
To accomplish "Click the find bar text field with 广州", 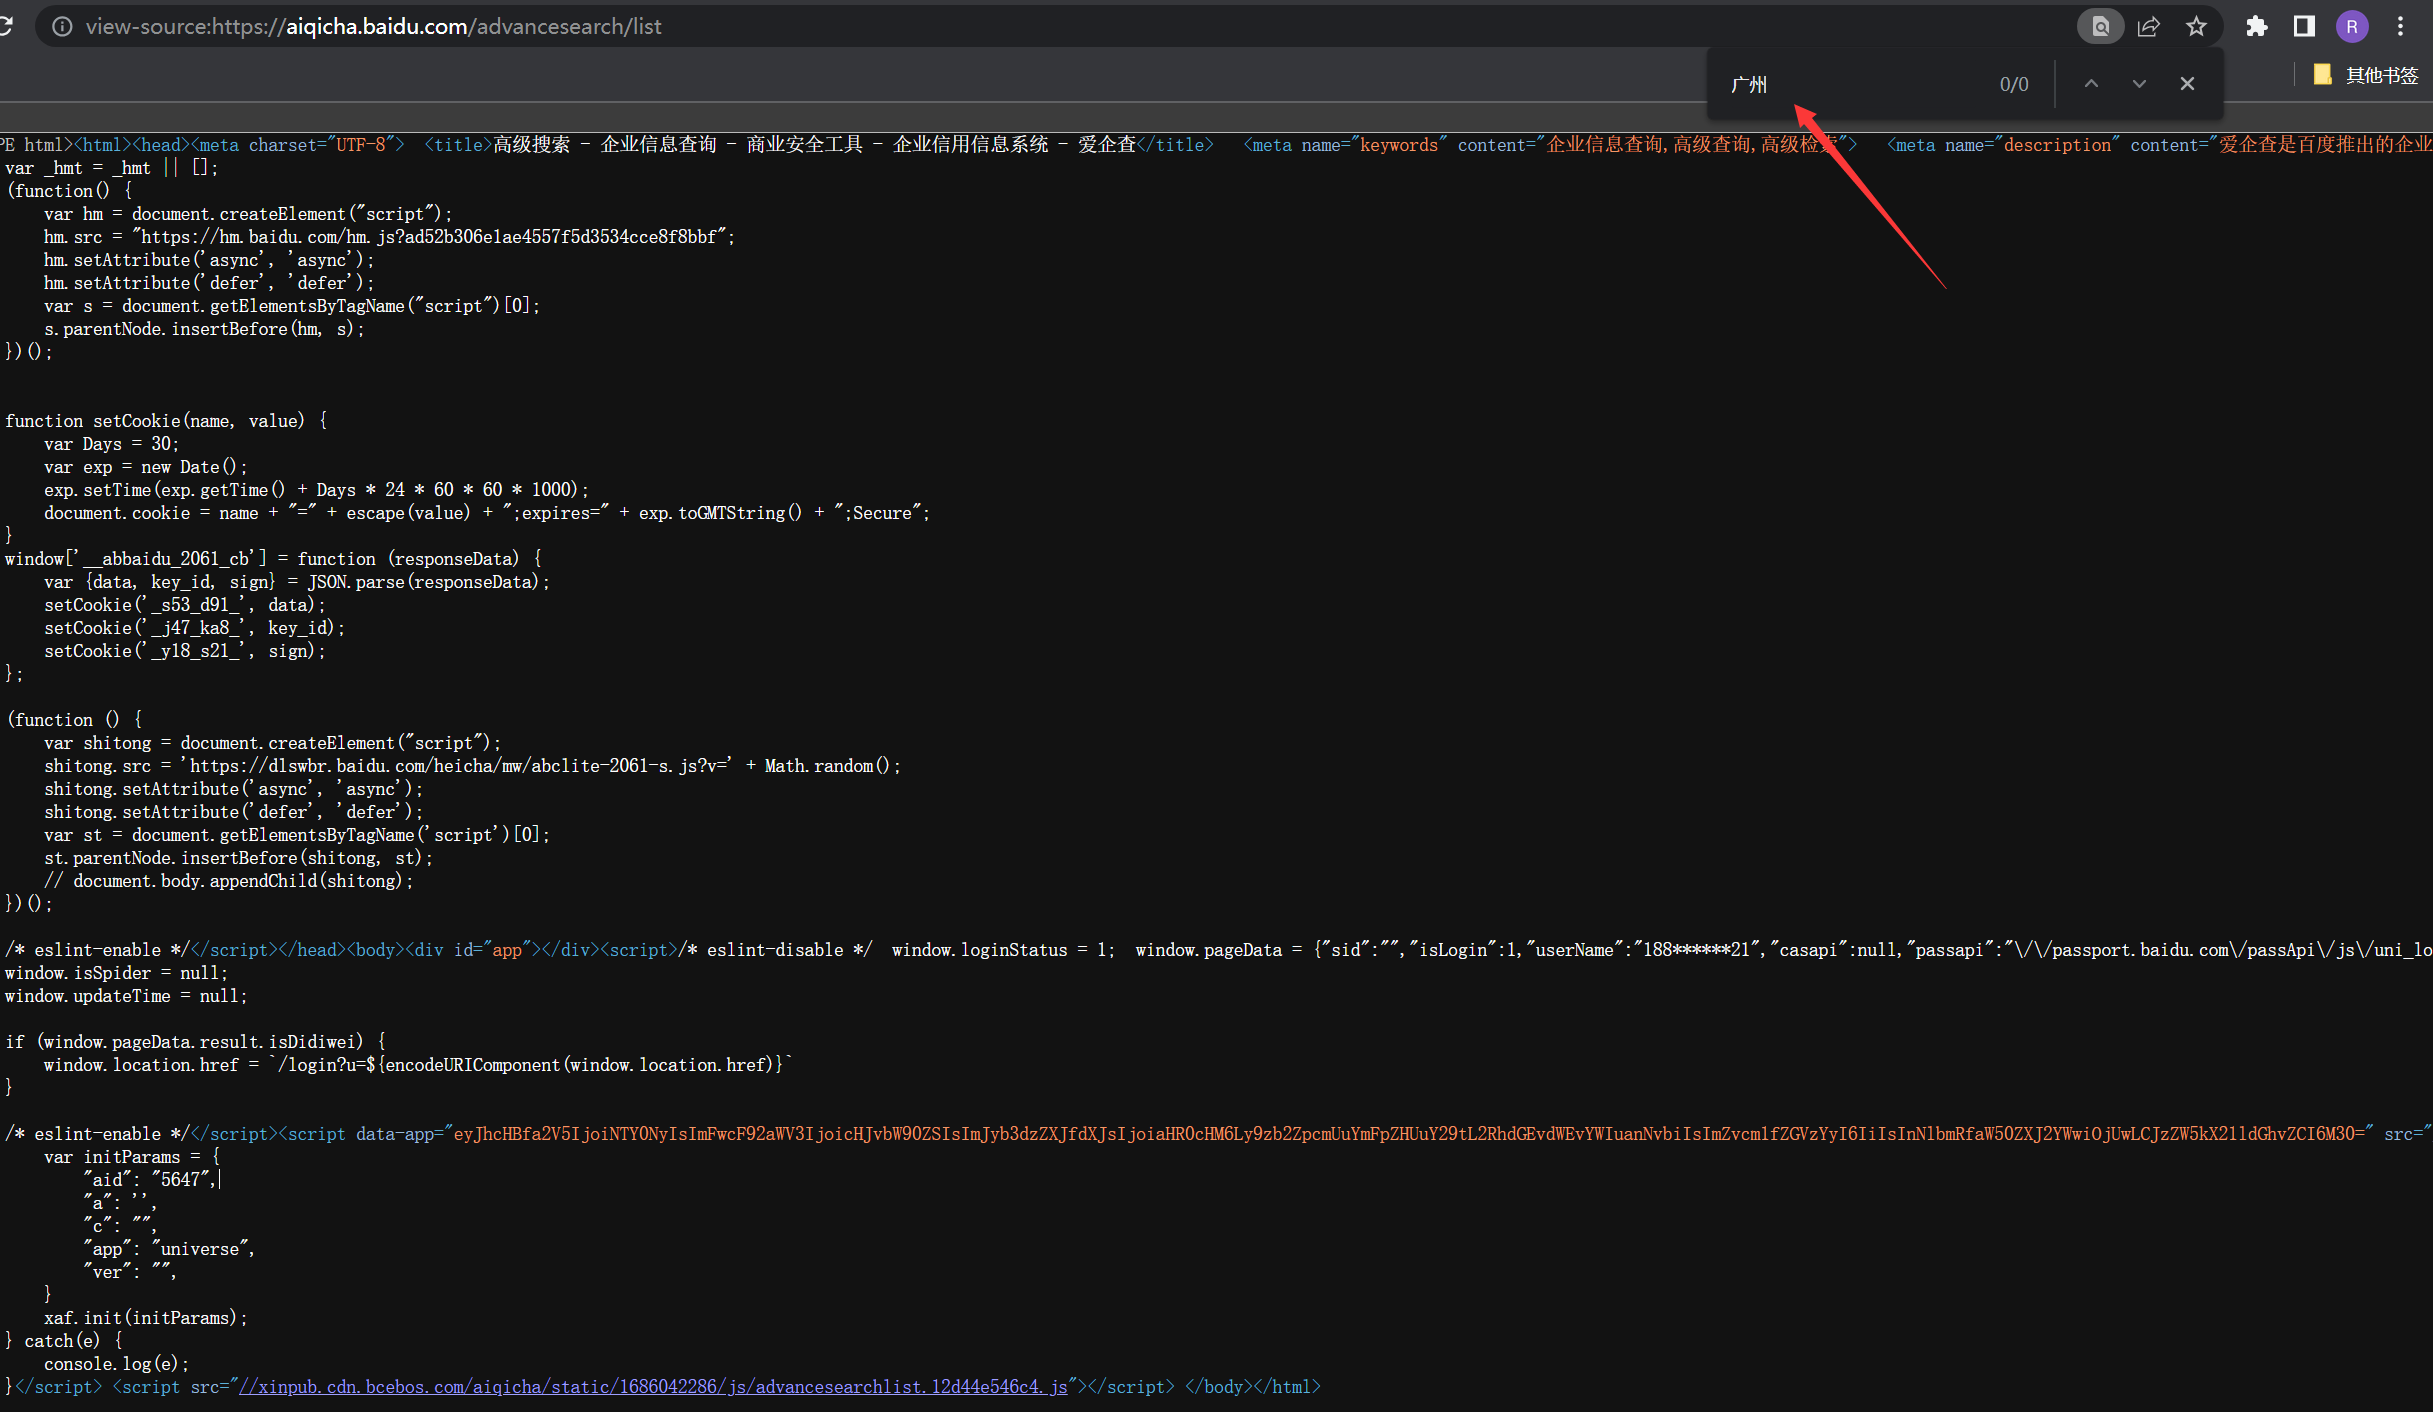I will point(1850,84).
